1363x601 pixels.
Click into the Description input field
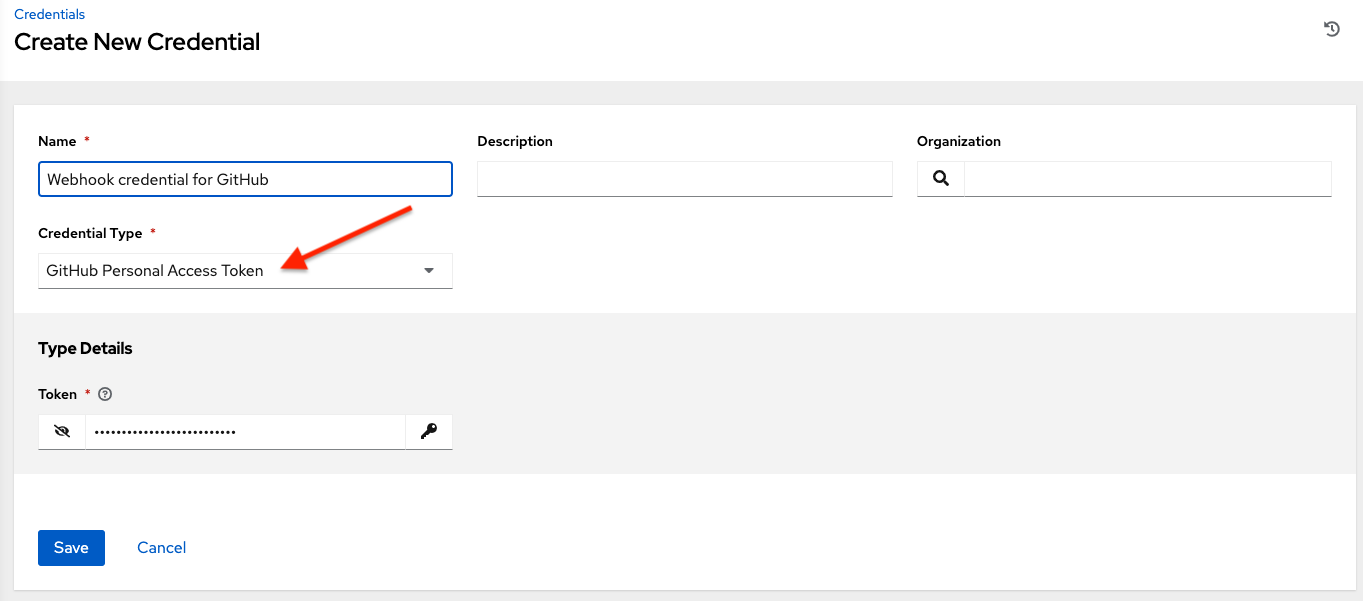click(x=684, y=179)
